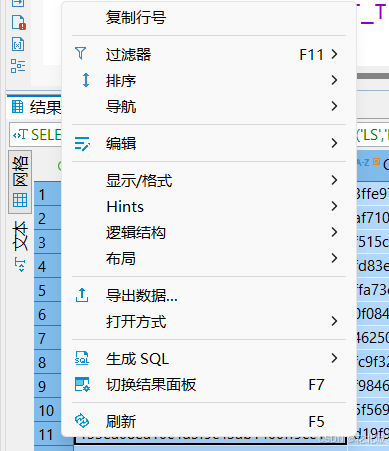Open the 打开方式 submenu

[x=209, y=321]
